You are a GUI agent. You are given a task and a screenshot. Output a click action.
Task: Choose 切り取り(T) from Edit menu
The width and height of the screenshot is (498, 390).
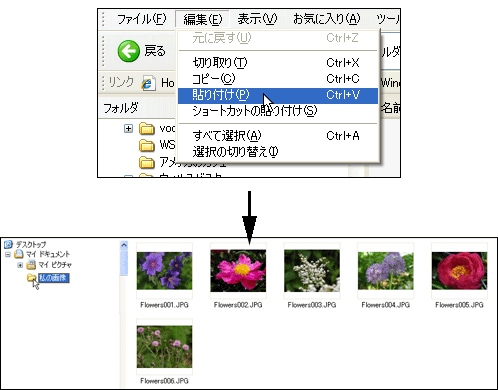tap(278, 63)
